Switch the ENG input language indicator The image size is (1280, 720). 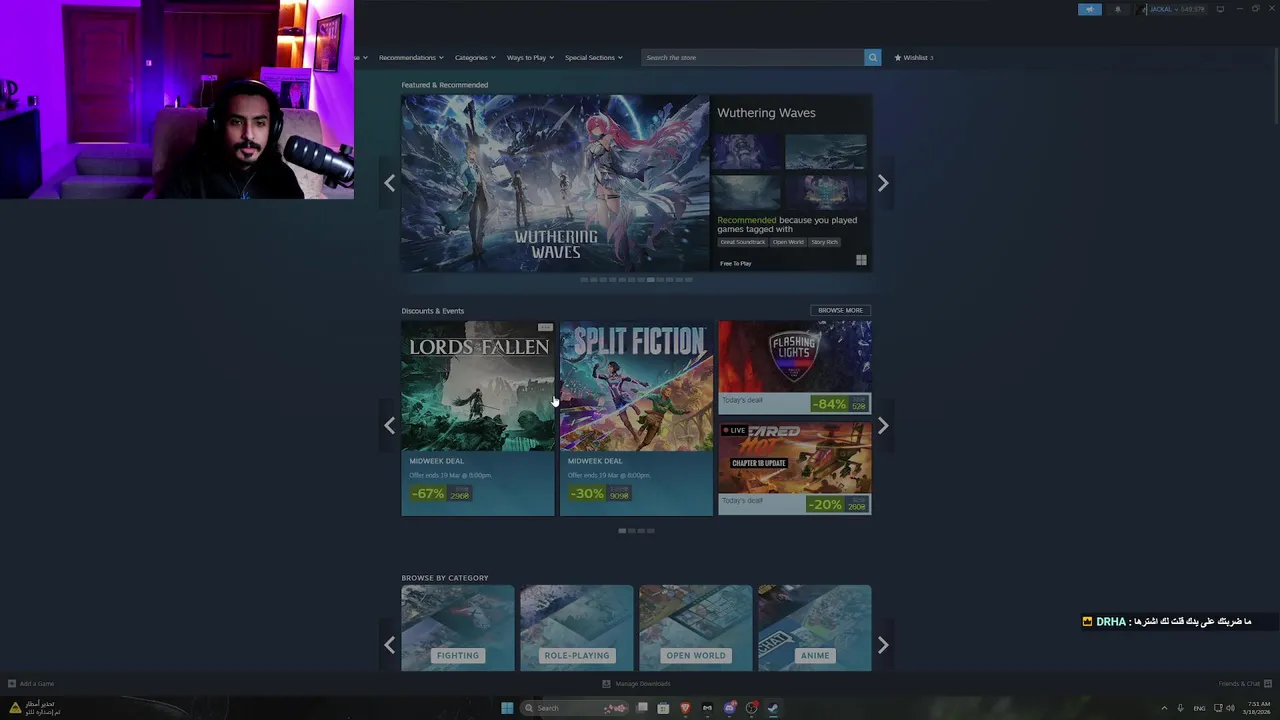1199,708
